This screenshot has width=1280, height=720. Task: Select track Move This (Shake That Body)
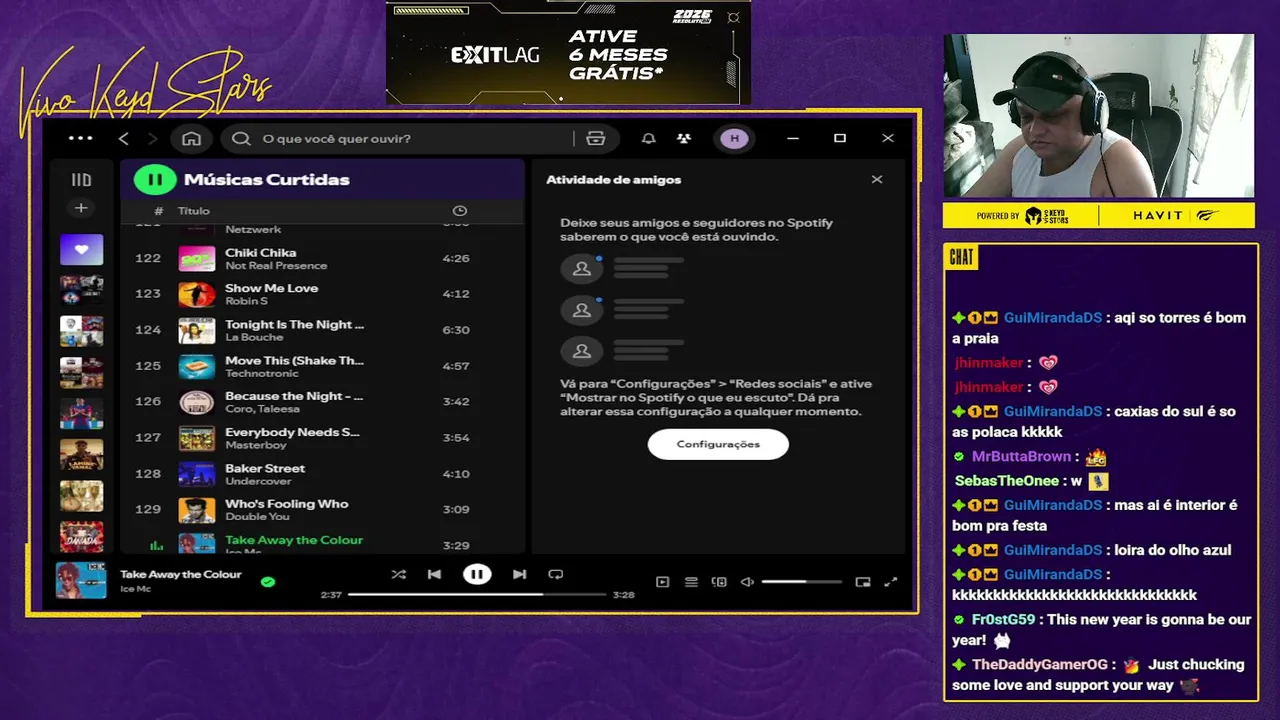322,366
